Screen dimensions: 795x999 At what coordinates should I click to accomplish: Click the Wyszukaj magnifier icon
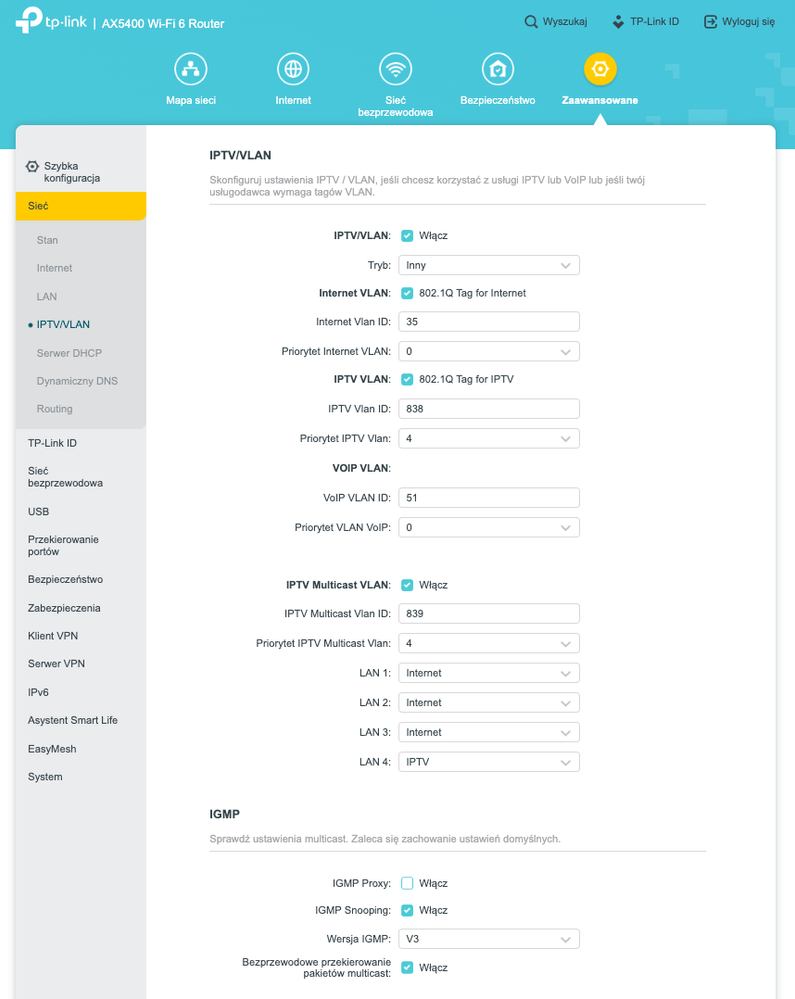531,21
